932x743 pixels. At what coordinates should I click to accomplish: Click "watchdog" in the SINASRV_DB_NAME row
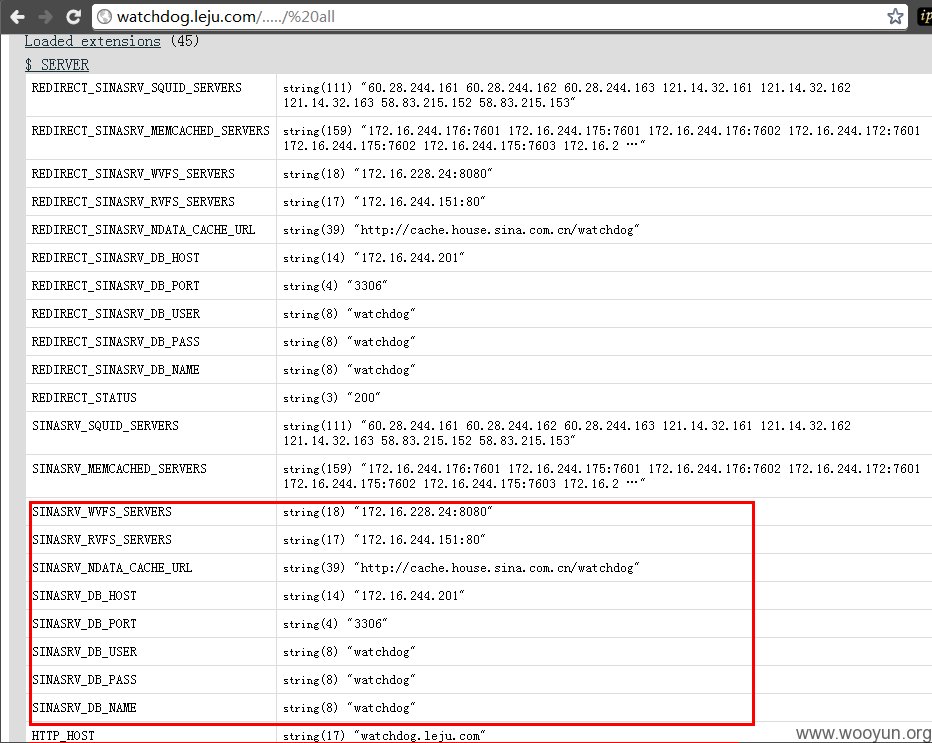click(350, 707)
